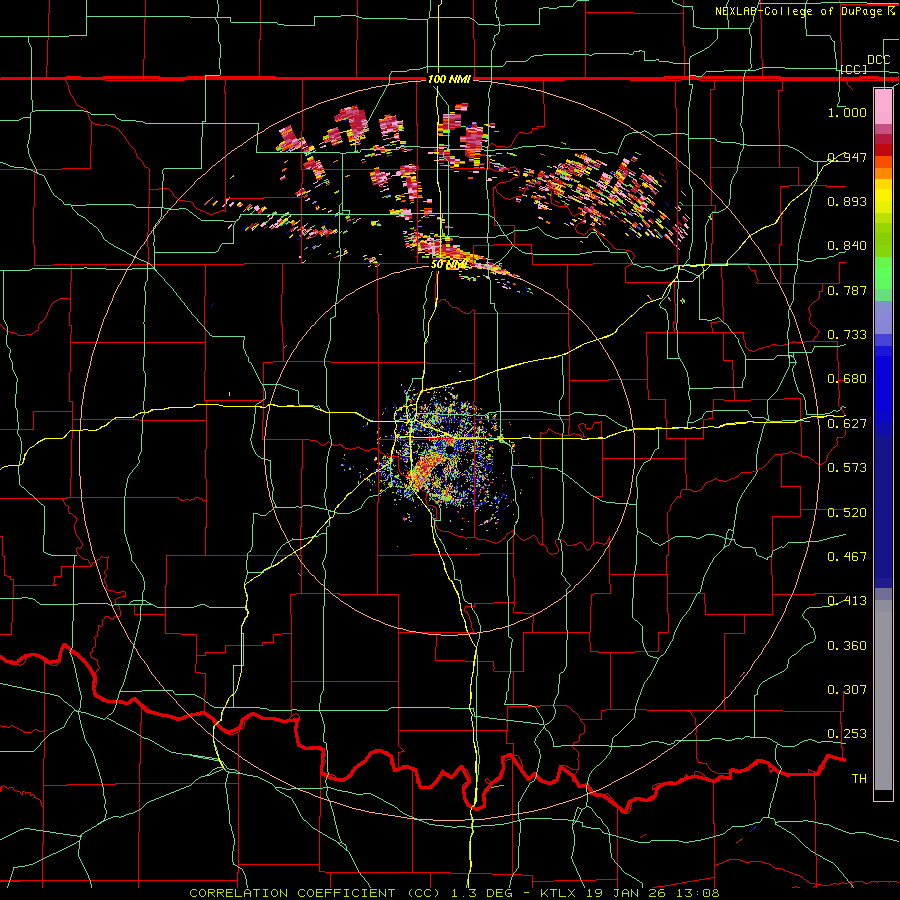Click the 0.680 scale value
This screenshot has width=900, height=900.
pos(847,379)
